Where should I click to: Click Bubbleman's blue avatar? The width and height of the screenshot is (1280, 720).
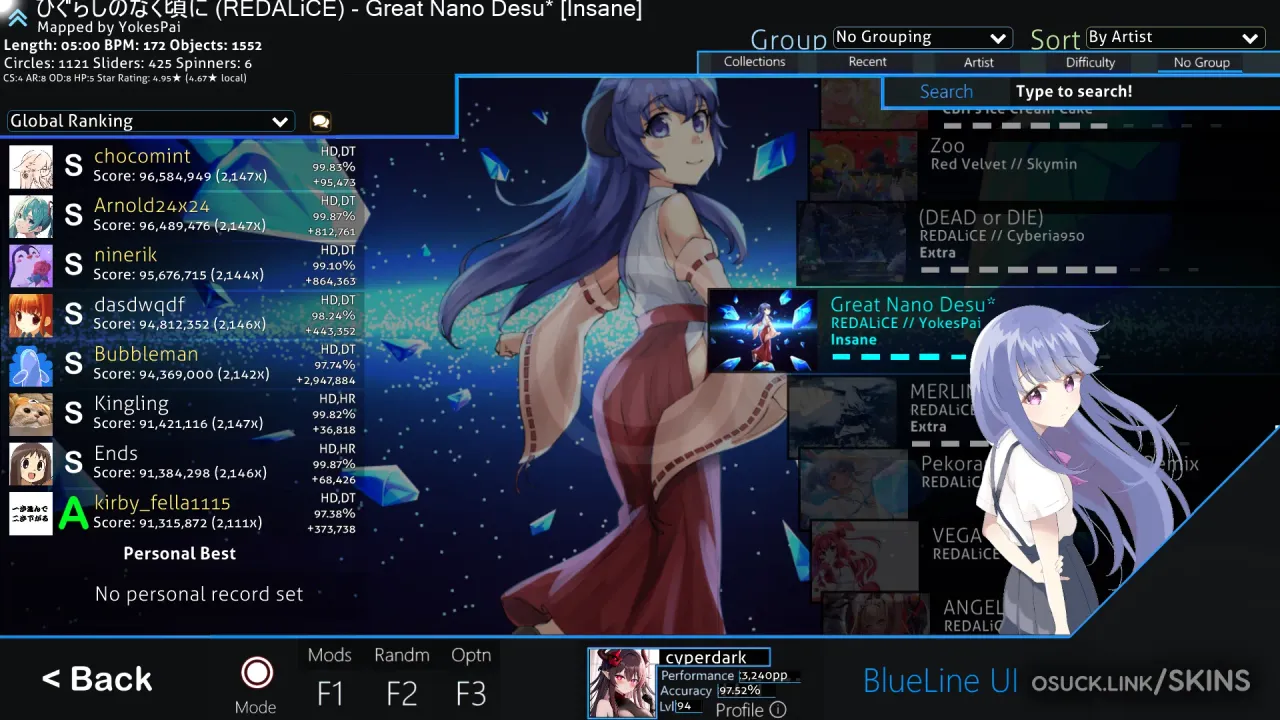pos(31,365)
